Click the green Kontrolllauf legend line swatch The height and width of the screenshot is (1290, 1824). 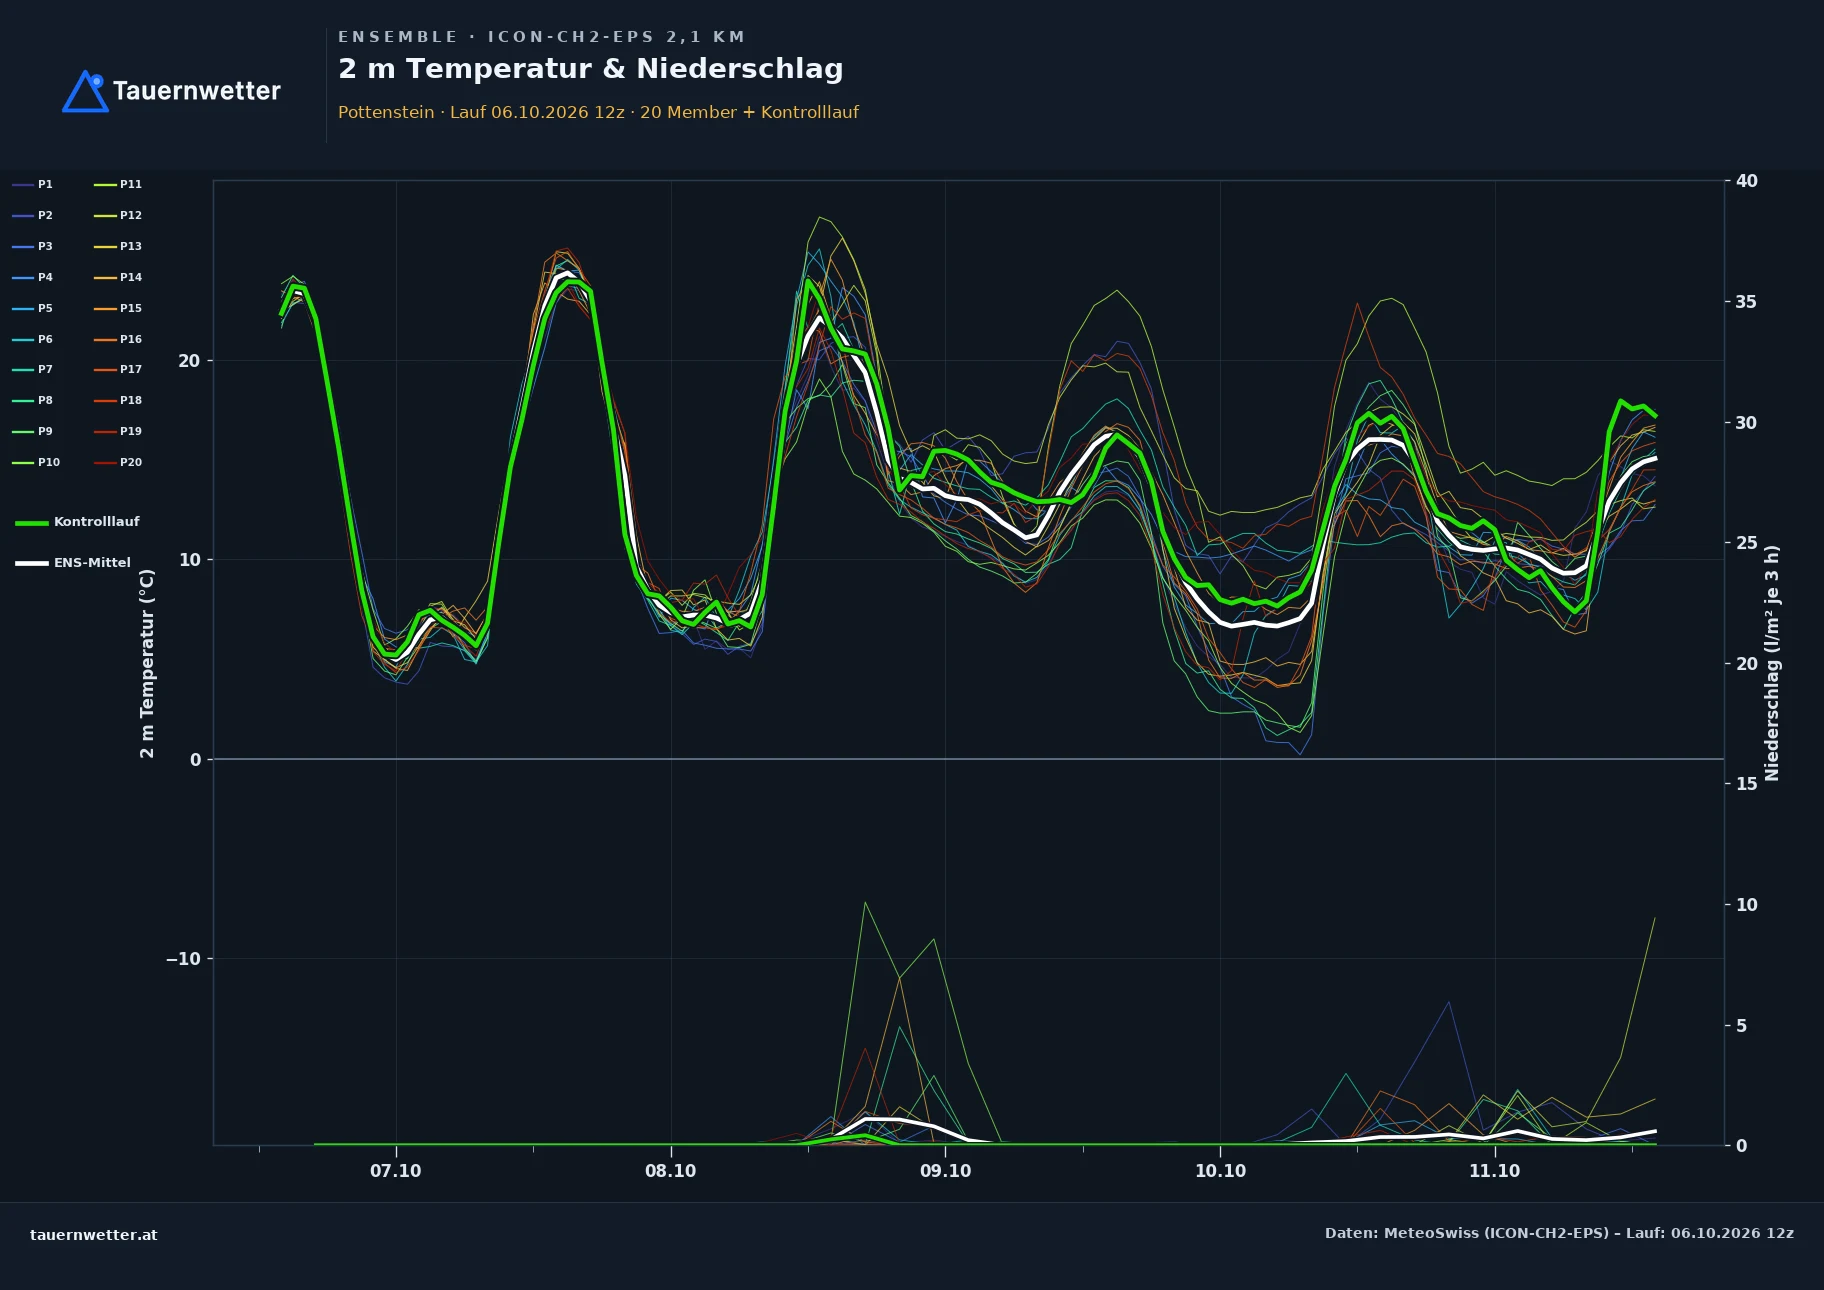32,523
